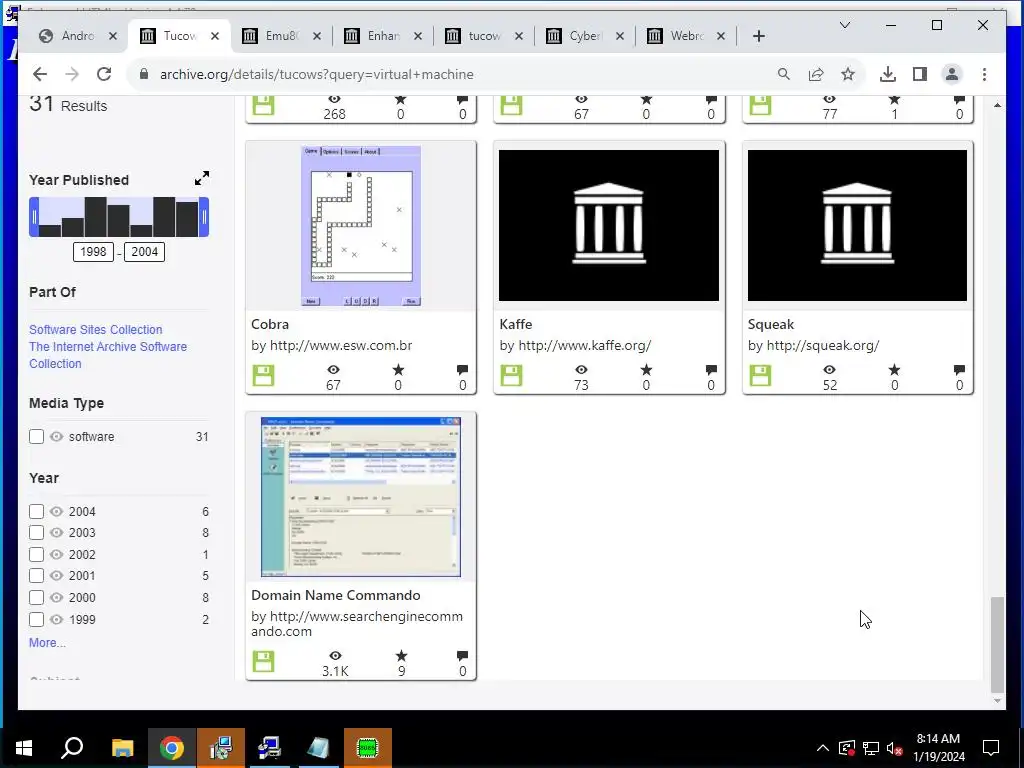The image size is (1024, 768).
Task: Toggle eye icon next to software
Action: point(57,436)
